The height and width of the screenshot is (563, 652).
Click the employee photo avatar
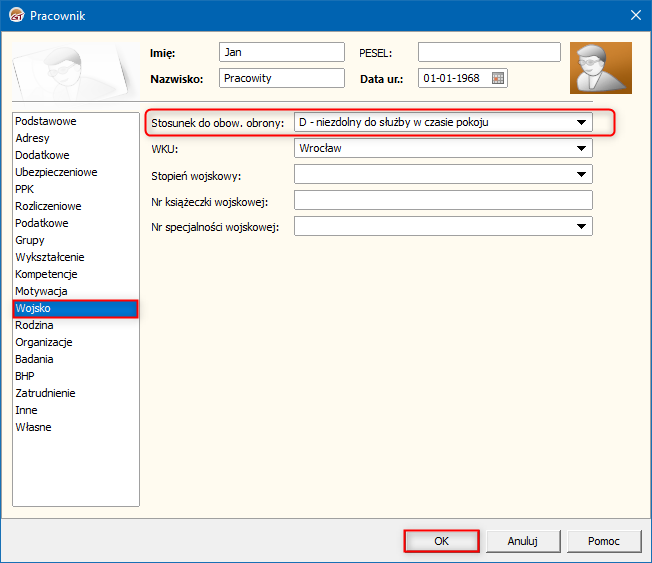point(601,68)
